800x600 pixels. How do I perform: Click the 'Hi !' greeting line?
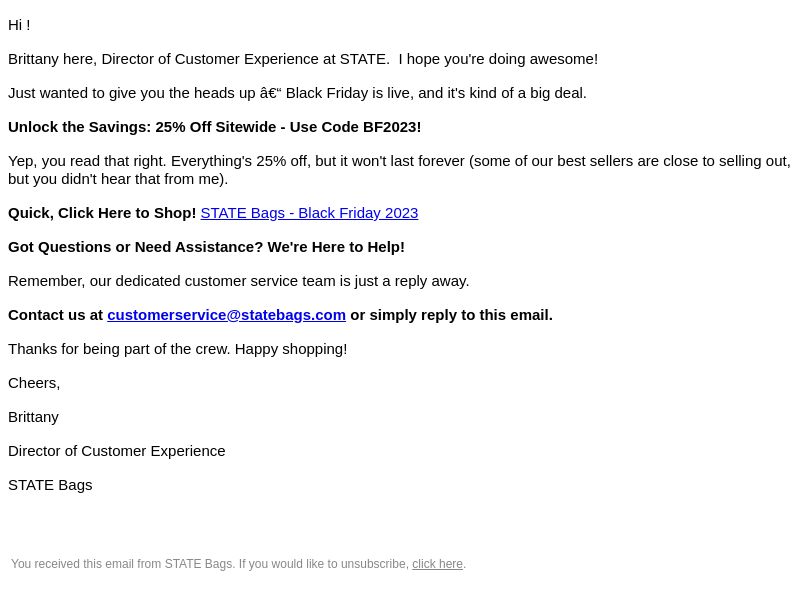[x=19, y=25]
